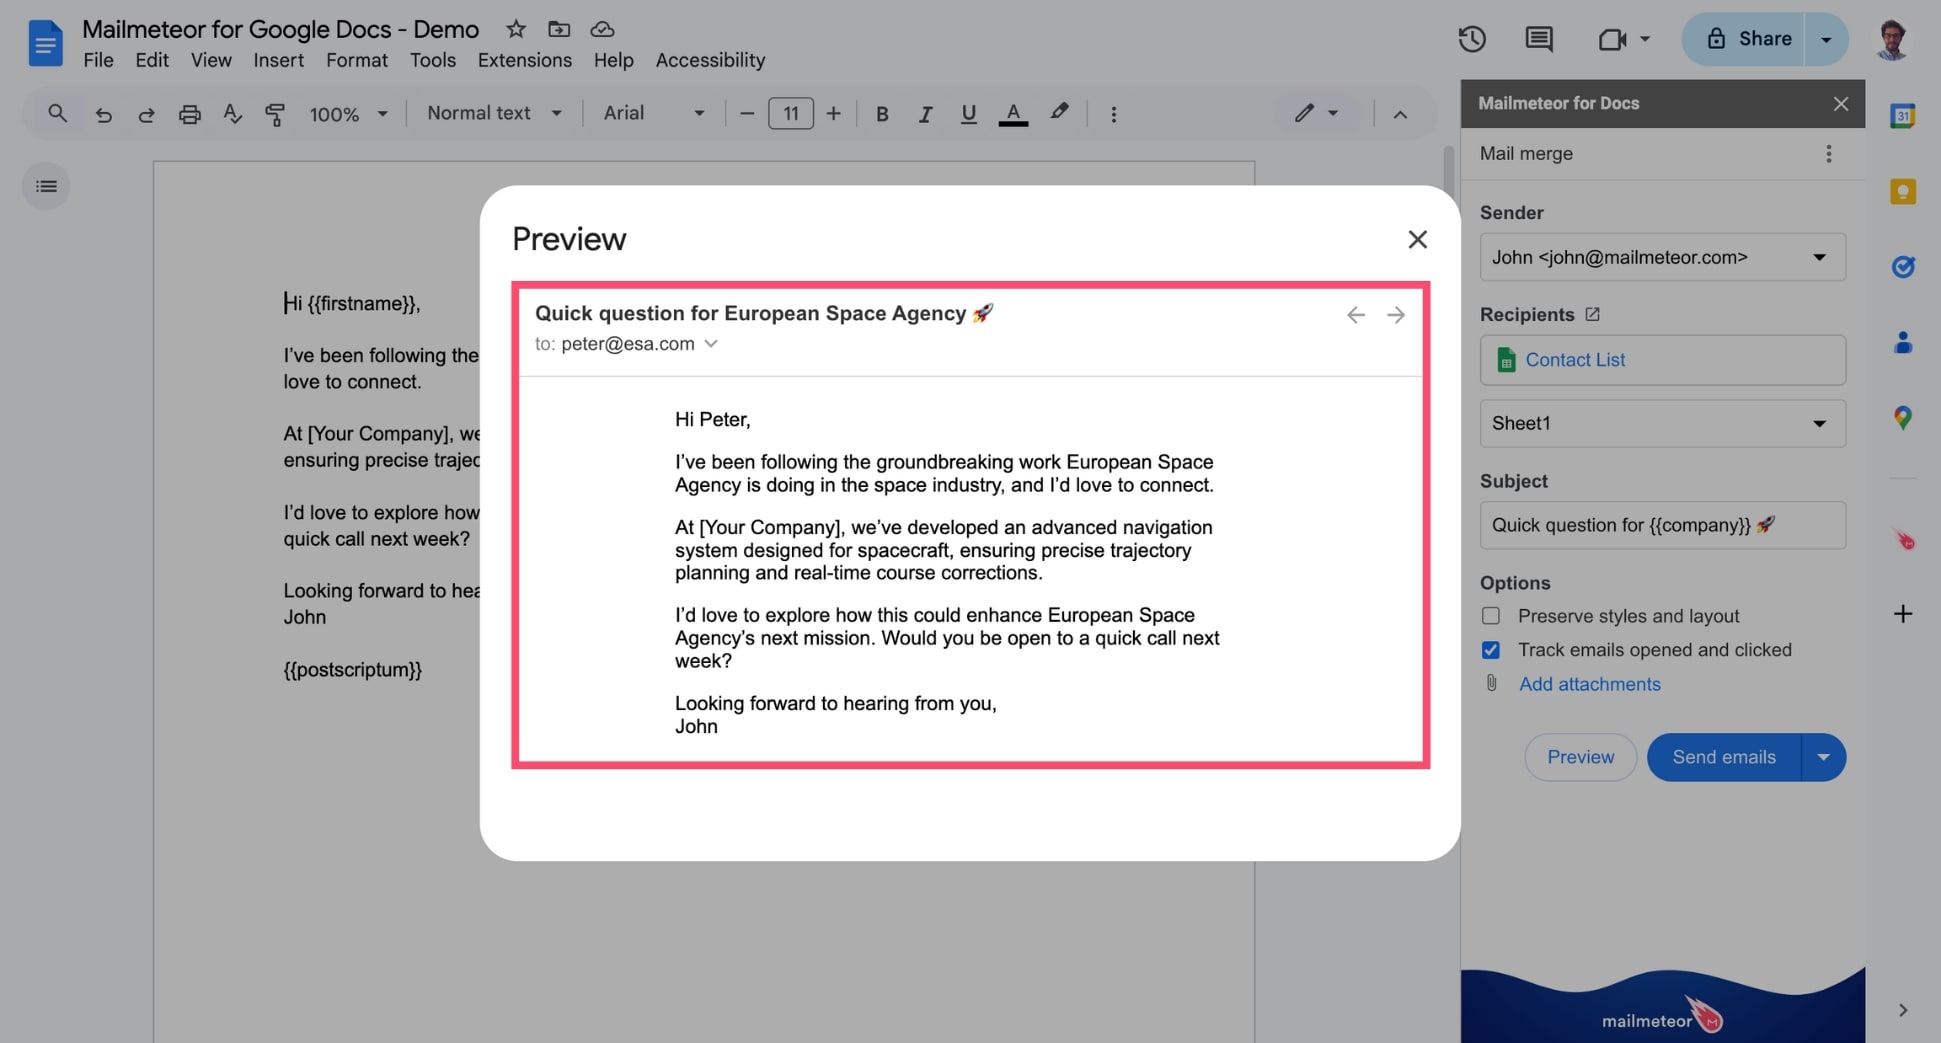Redo the last action
This screenshot has width=1941, height=1043.
coord(146,114)
